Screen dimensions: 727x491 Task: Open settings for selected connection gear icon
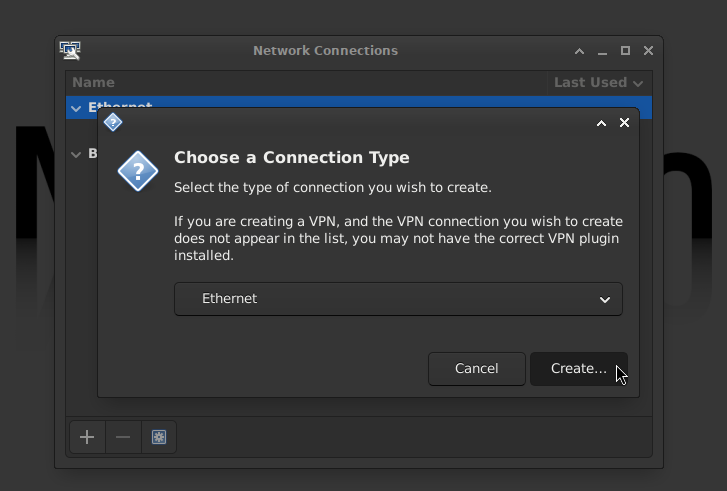(x=159, y=437)
